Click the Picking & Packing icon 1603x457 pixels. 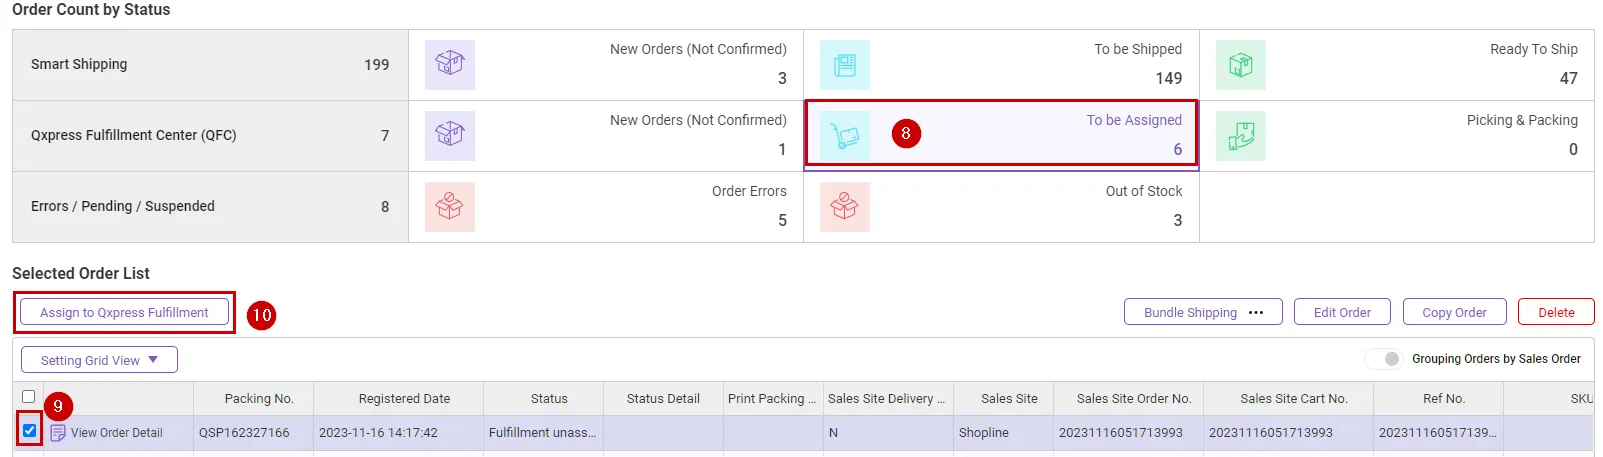click(x=1240, y=136)
